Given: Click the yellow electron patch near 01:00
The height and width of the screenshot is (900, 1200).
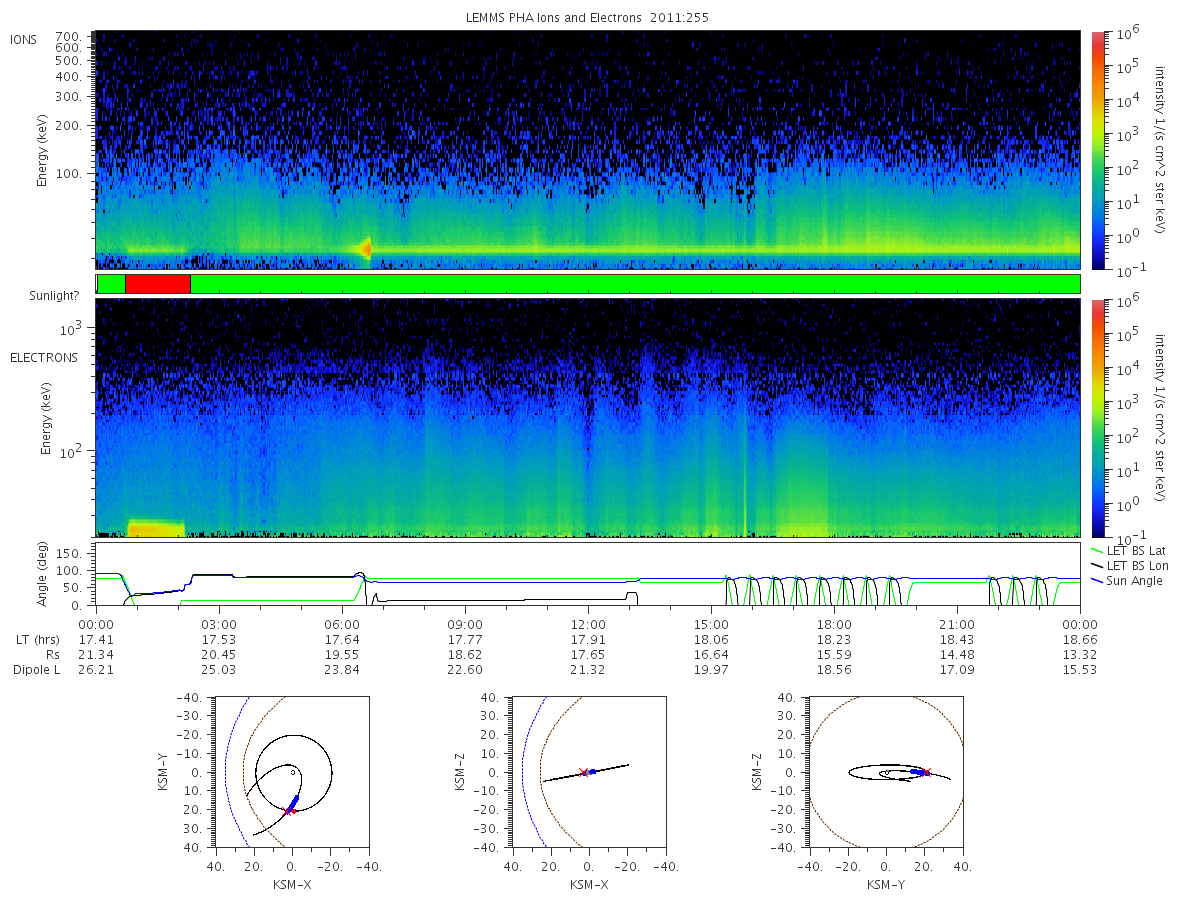Looking at the screenshot, I should coord(156,528).
